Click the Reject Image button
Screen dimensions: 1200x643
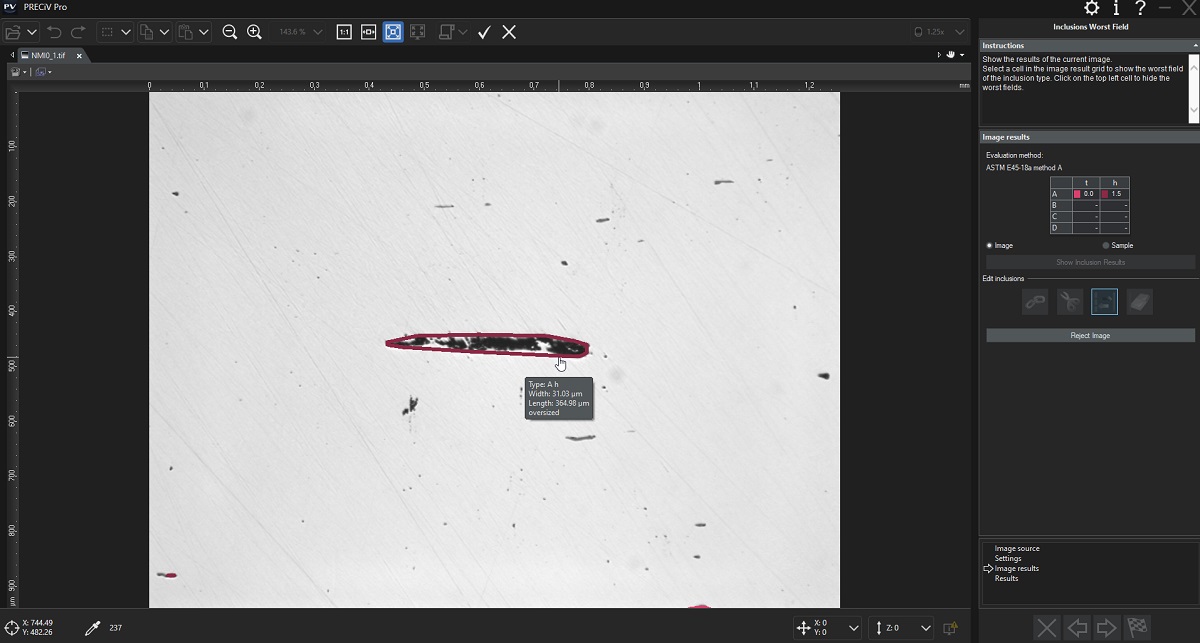[x=1090, y=336]
